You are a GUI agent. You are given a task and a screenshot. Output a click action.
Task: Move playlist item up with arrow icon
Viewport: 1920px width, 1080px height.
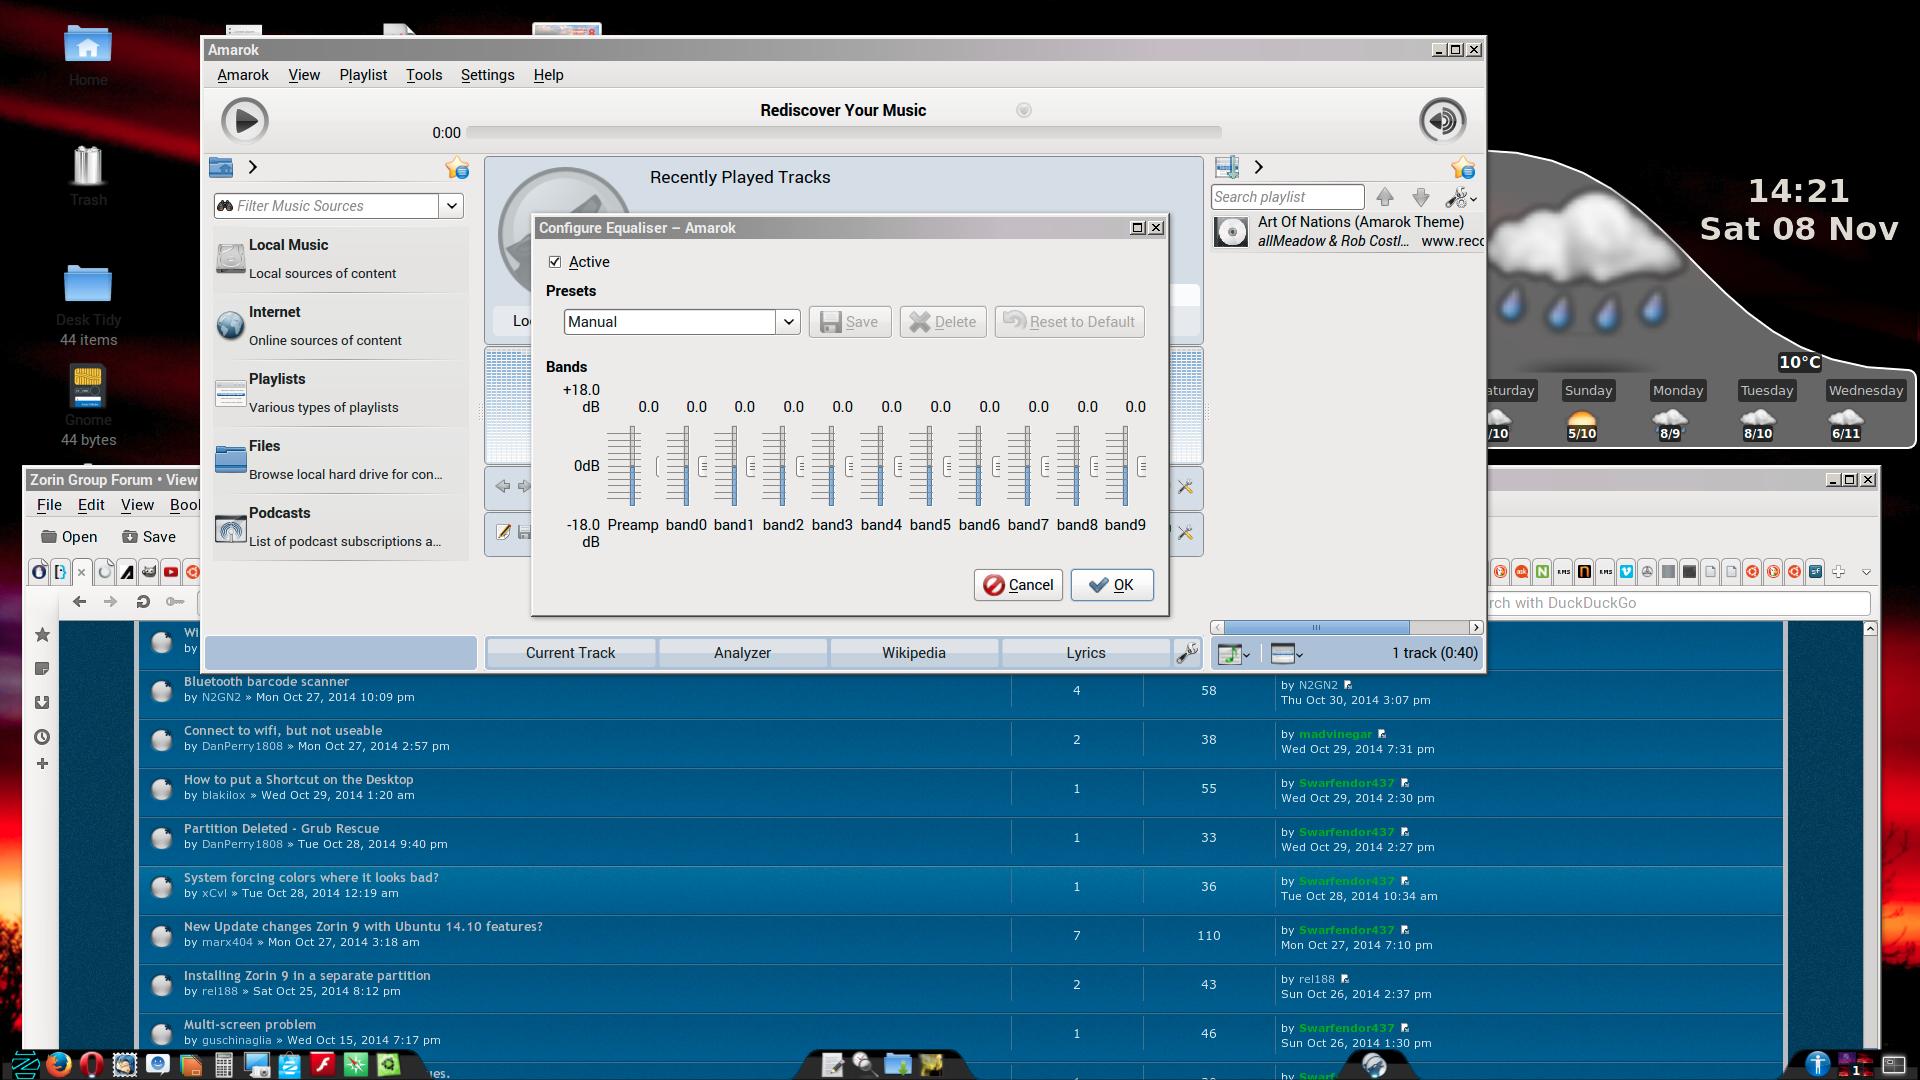1385,197
